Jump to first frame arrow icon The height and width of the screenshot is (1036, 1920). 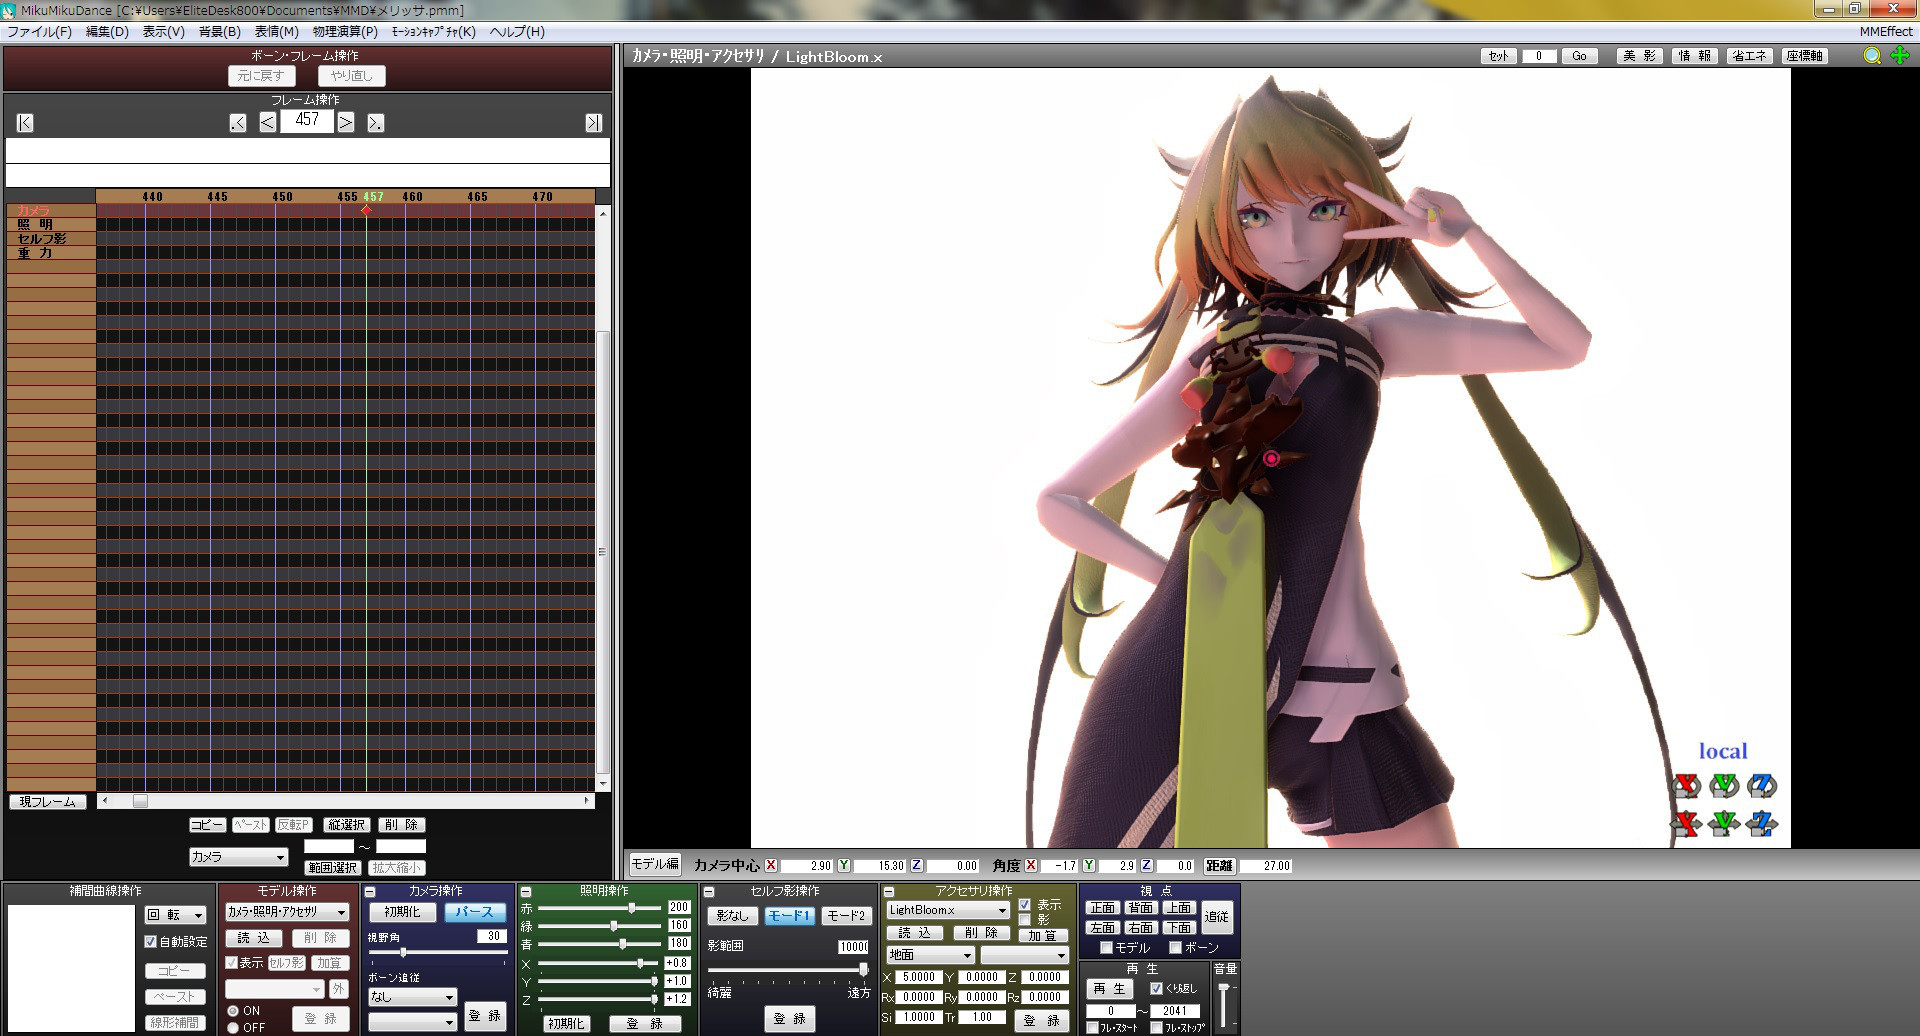[25, 123]
